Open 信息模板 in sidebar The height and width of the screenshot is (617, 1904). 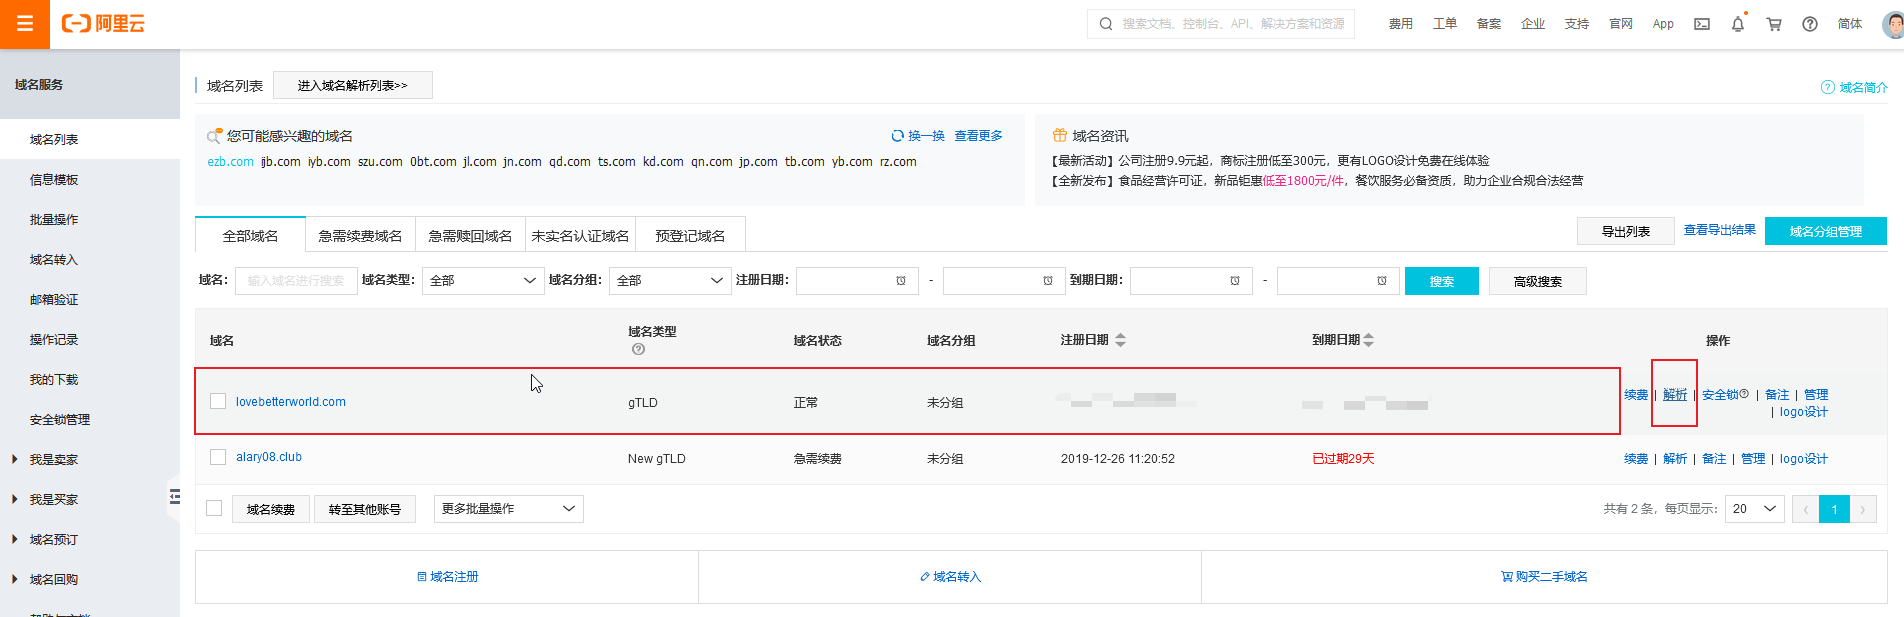54,180
